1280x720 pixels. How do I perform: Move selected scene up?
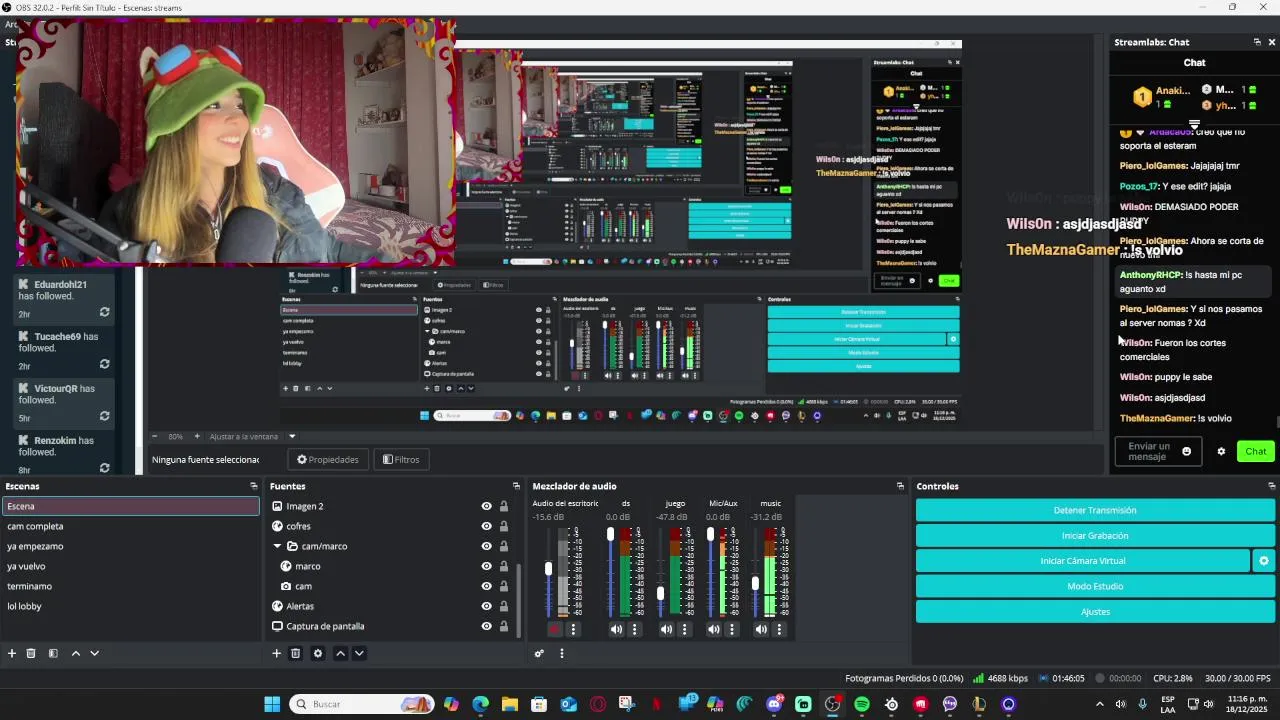point(75,653)
